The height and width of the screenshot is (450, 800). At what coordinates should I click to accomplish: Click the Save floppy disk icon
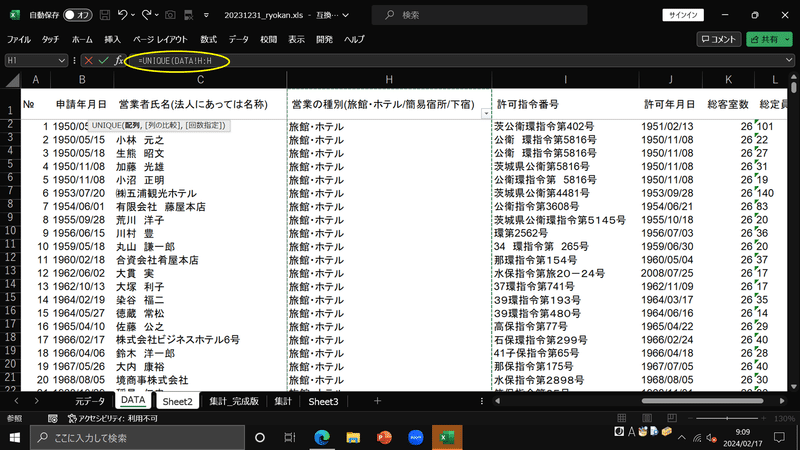pos(105,15)
